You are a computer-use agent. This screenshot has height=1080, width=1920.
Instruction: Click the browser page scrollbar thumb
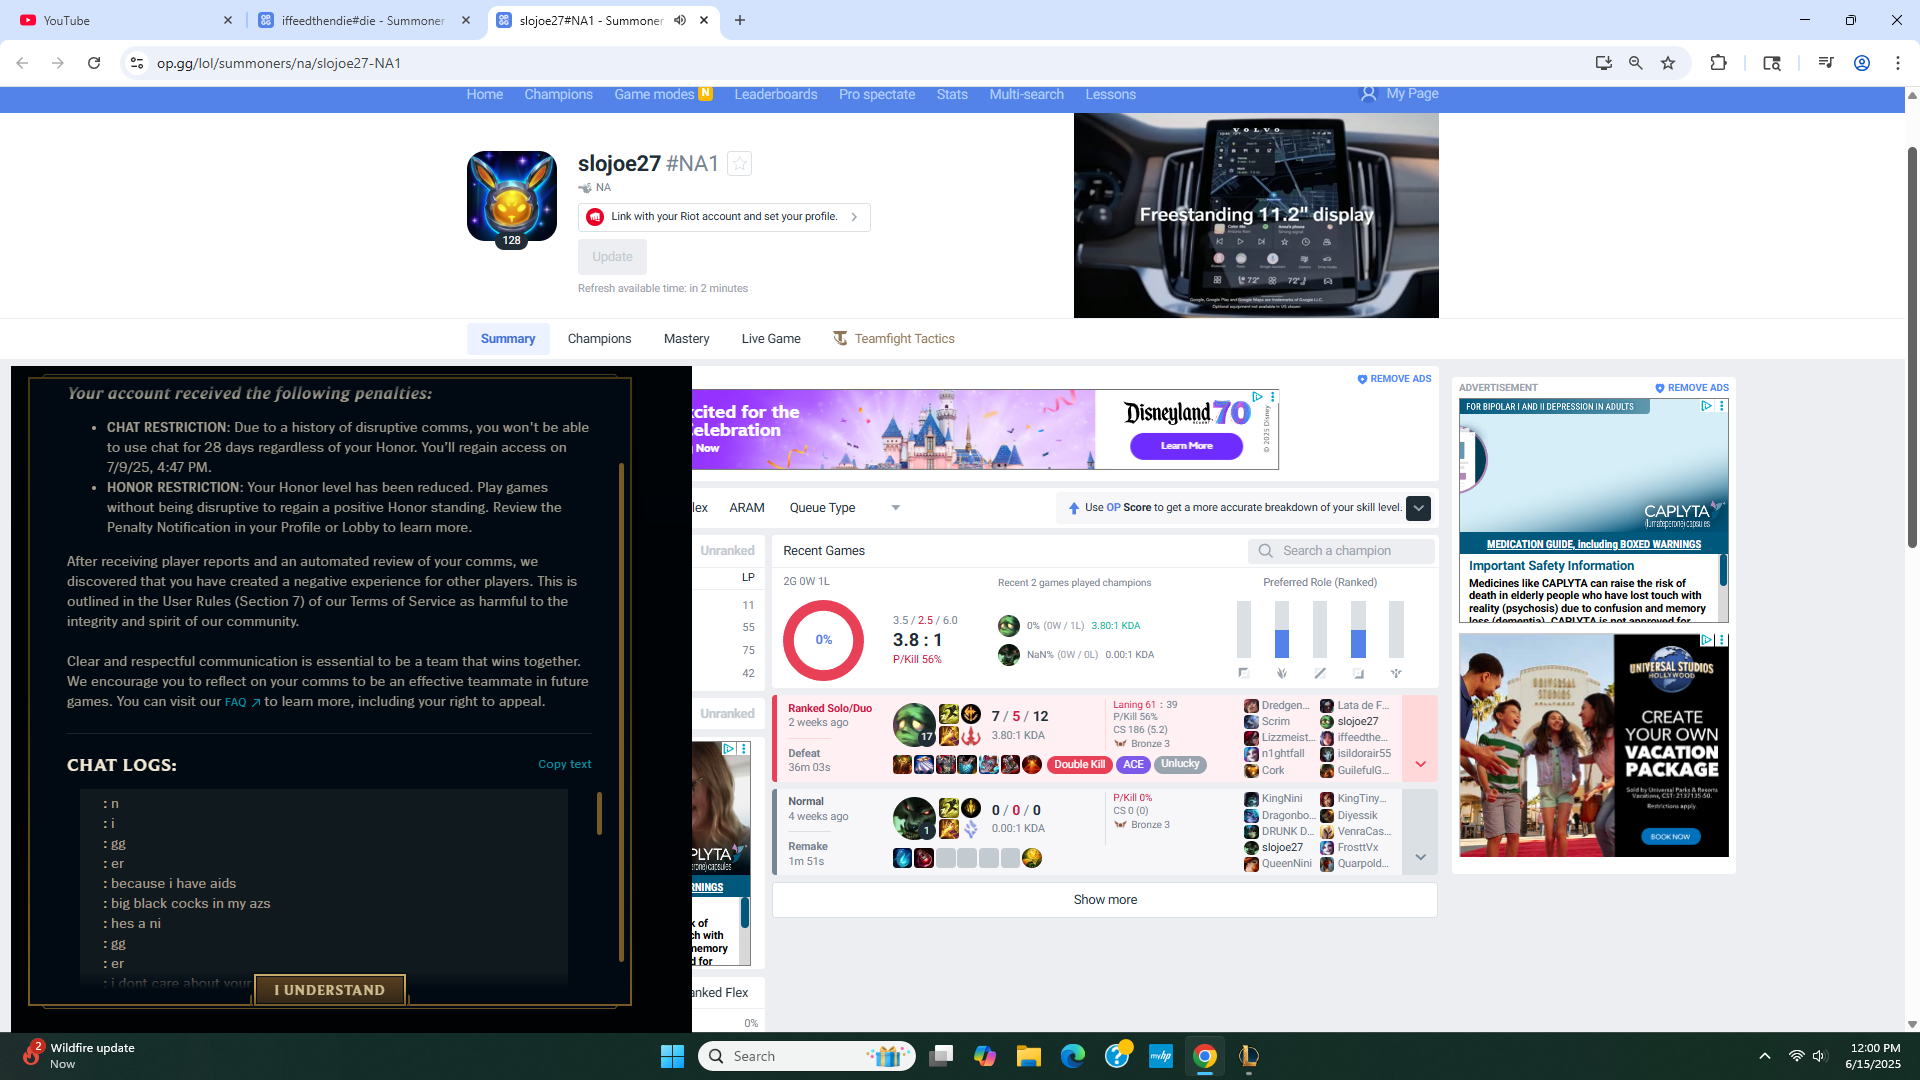pos(1912,347)
